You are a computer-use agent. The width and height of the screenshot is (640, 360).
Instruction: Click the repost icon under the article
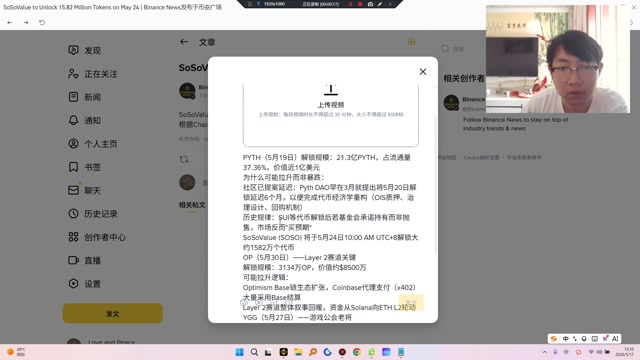(184, 159)
